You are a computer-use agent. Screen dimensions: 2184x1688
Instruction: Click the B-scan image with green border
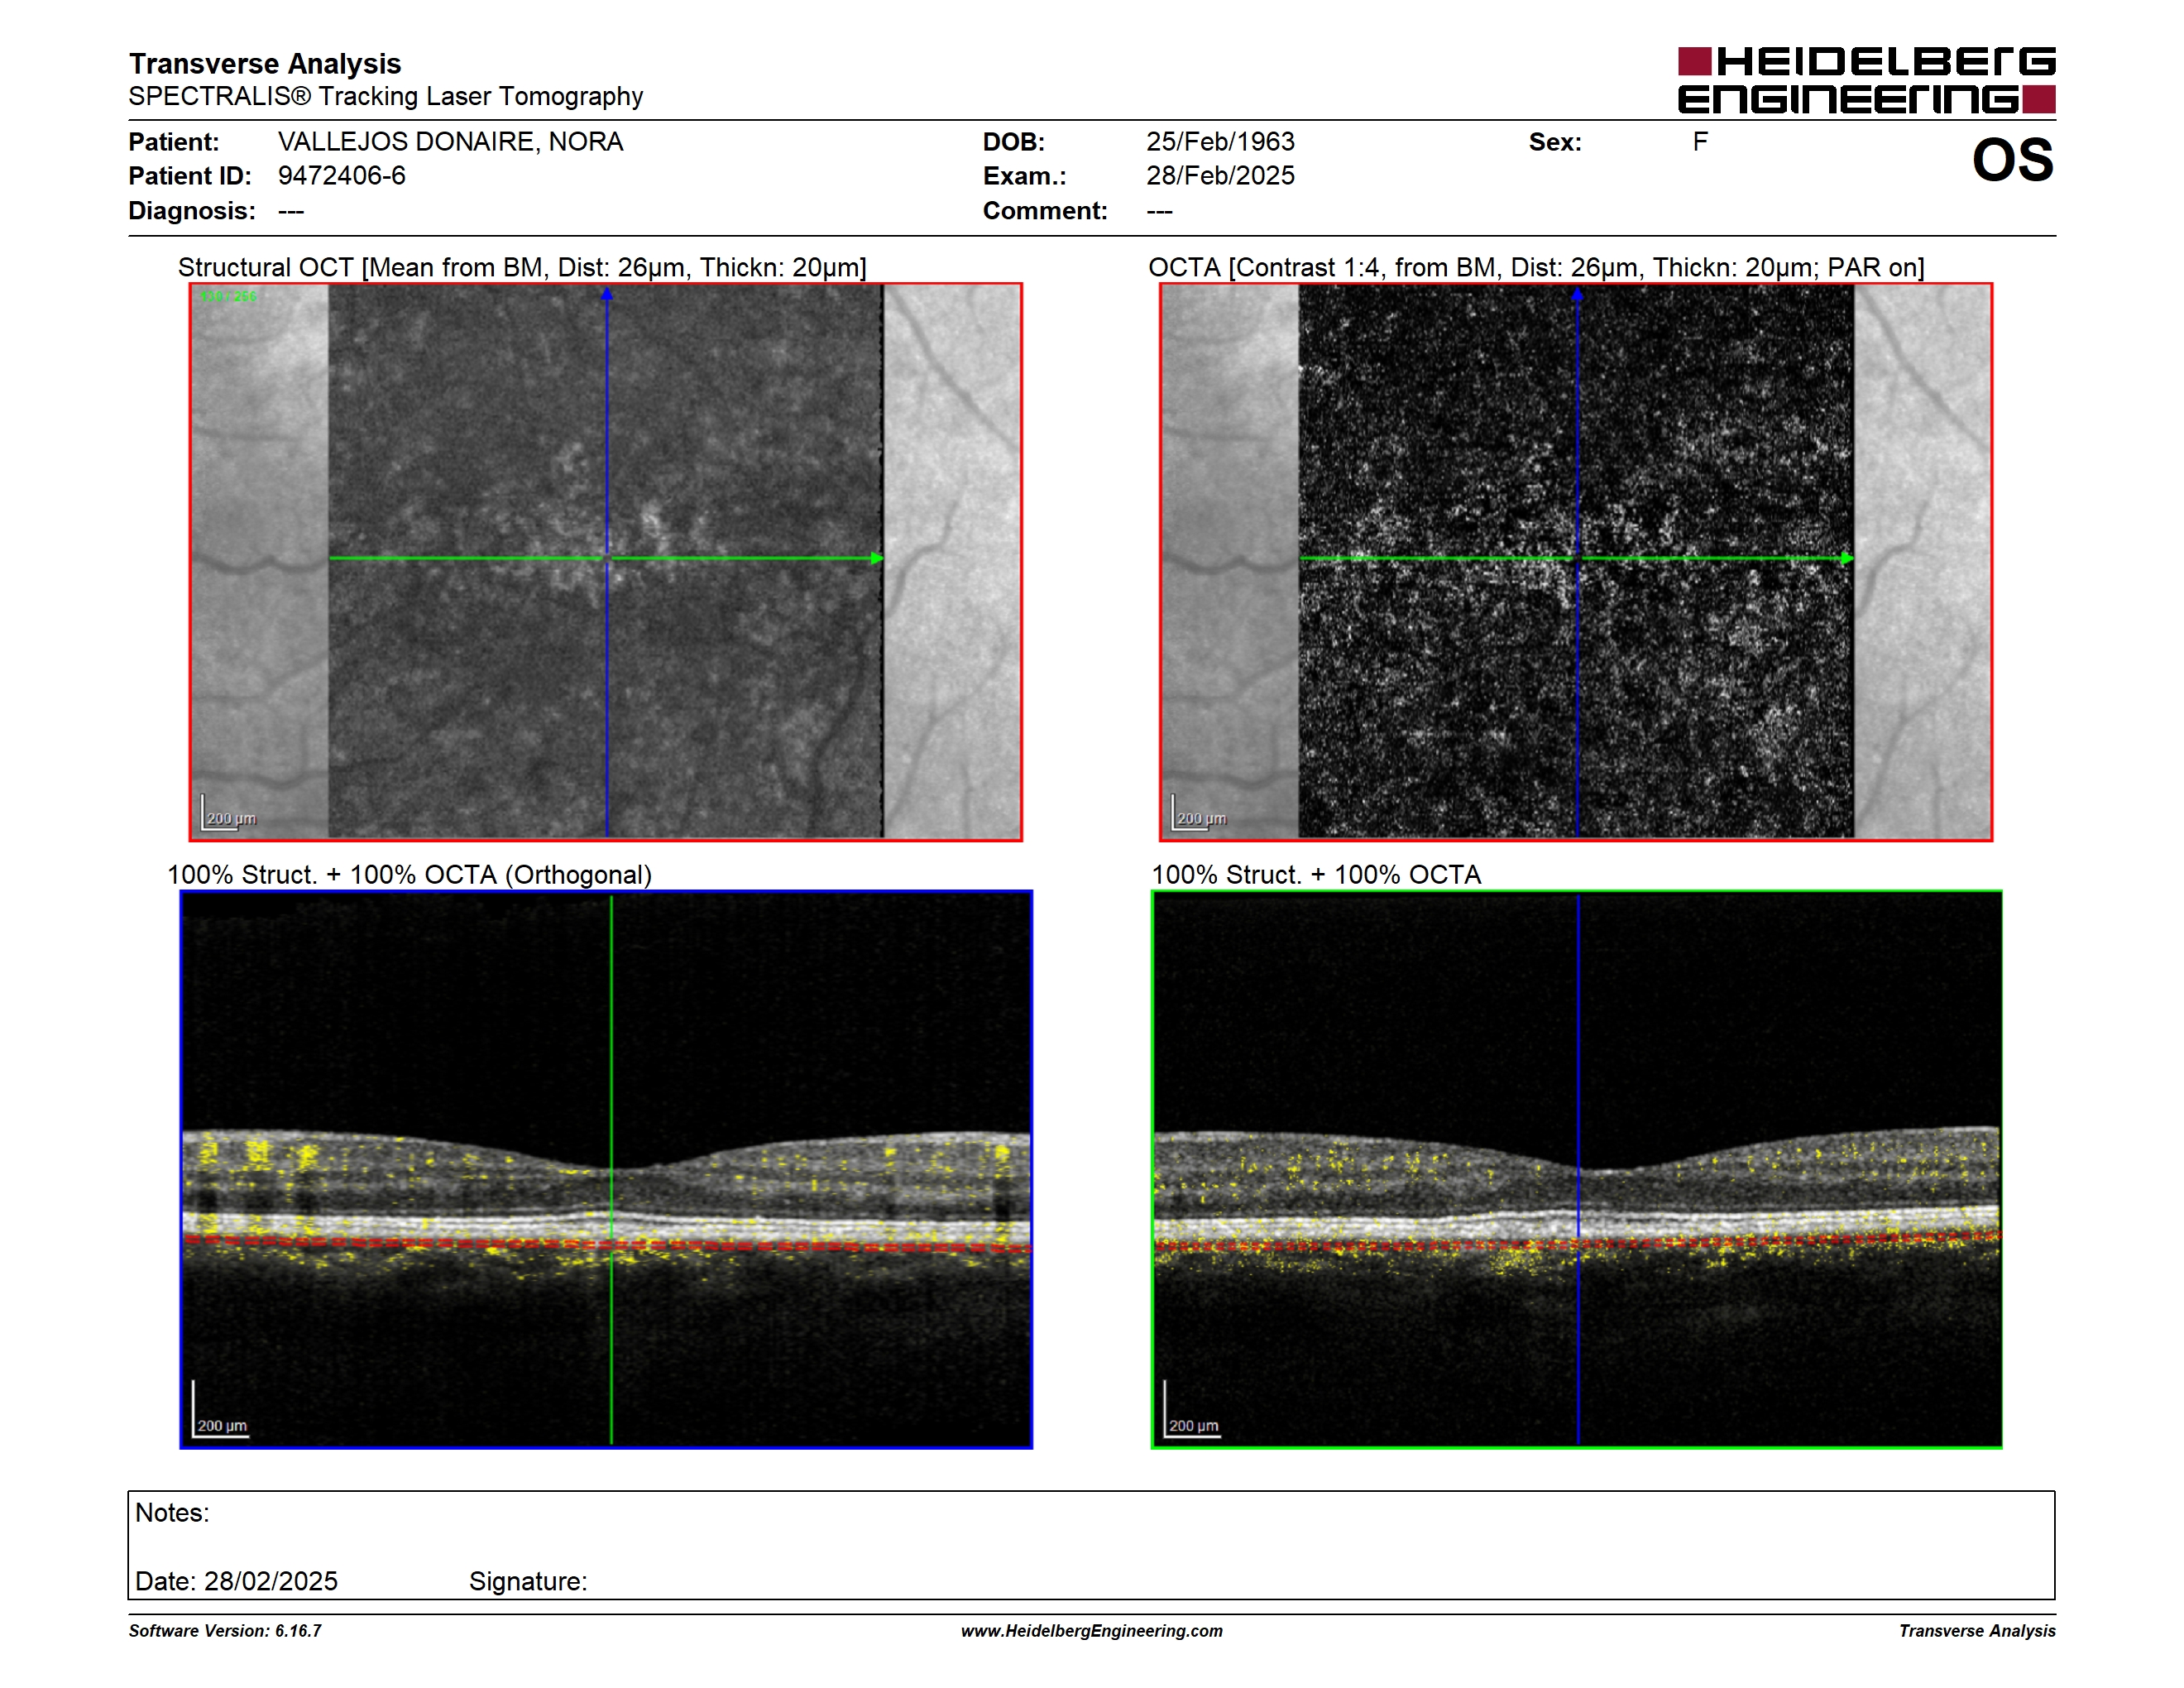click(1576, 1169)
